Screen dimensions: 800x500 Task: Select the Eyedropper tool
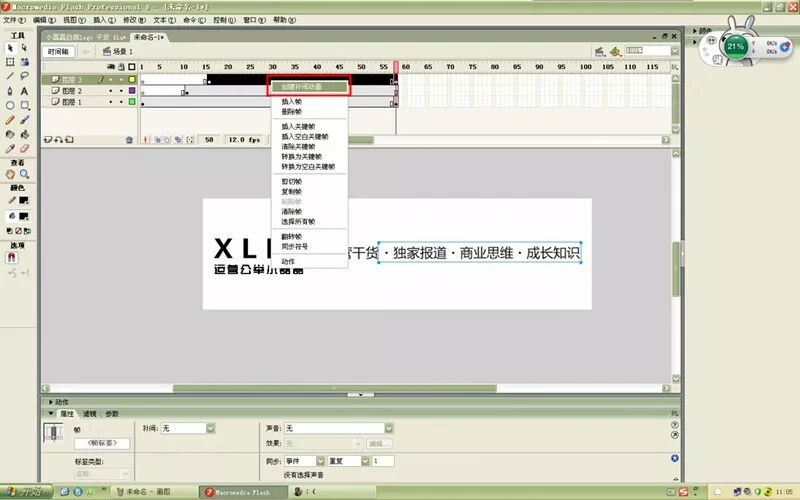pos(10,148)
